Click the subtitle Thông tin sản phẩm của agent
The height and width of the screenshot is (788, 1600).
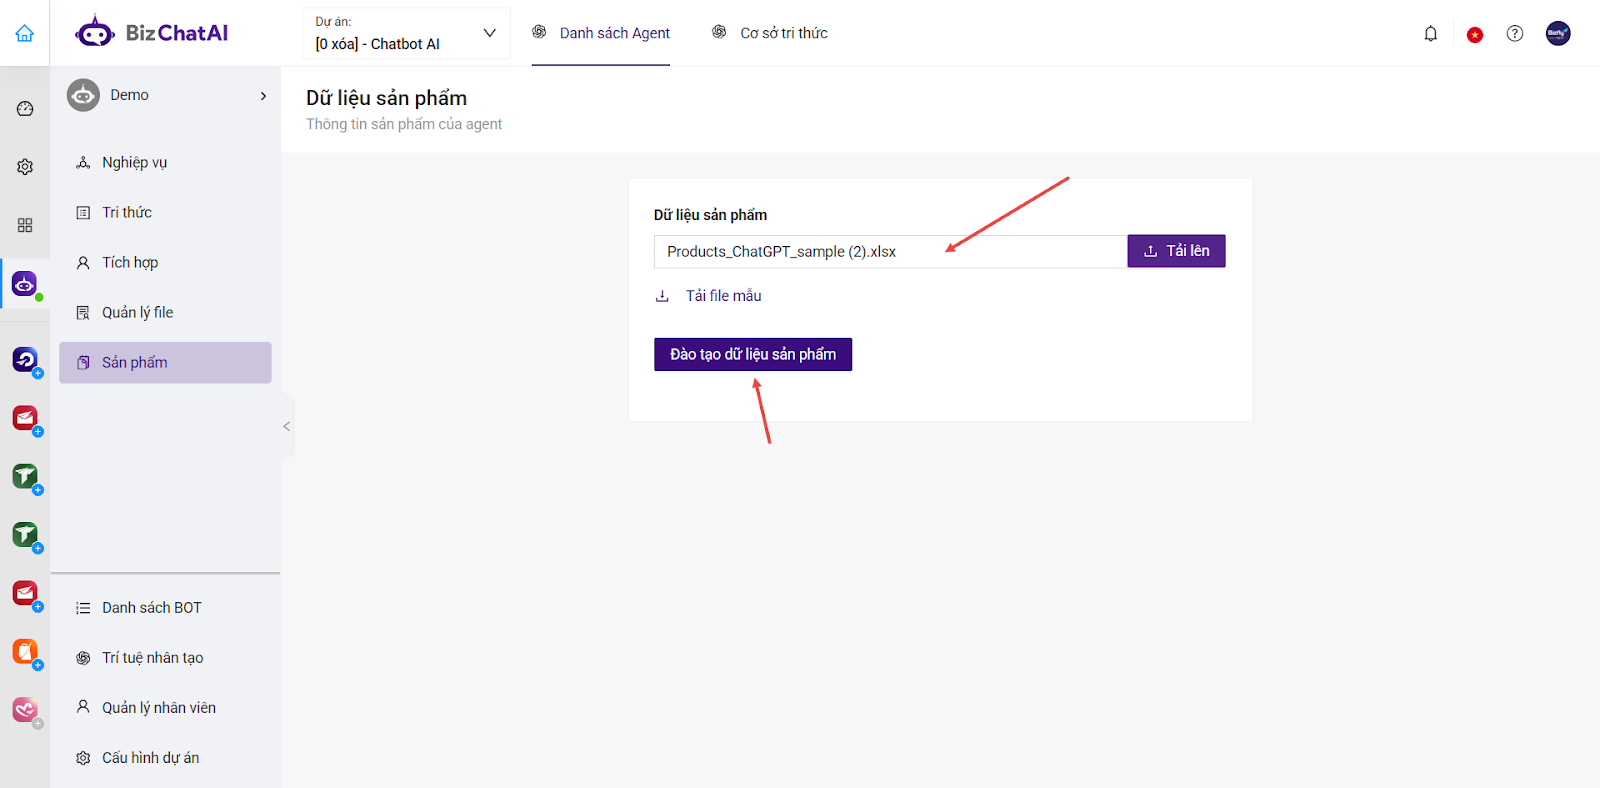[404, 124]
